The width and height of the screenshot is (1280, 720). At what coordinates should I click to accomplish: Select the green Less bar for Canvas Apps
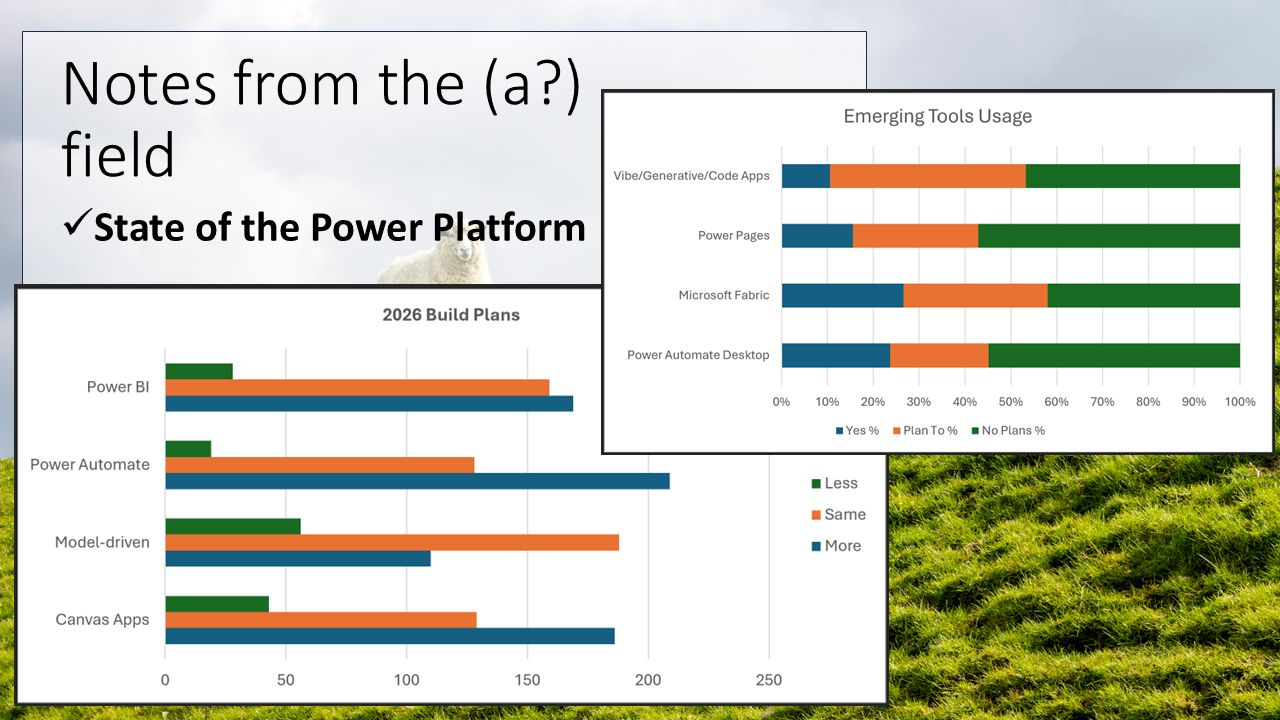(217, 604)
